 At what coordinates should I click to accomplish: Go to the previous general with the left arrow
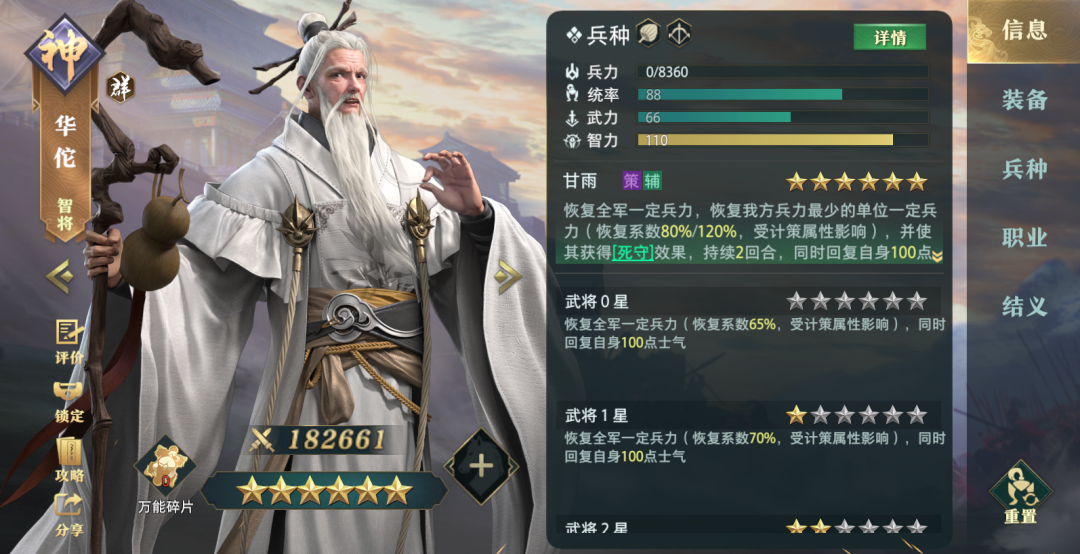click(60, 276)
